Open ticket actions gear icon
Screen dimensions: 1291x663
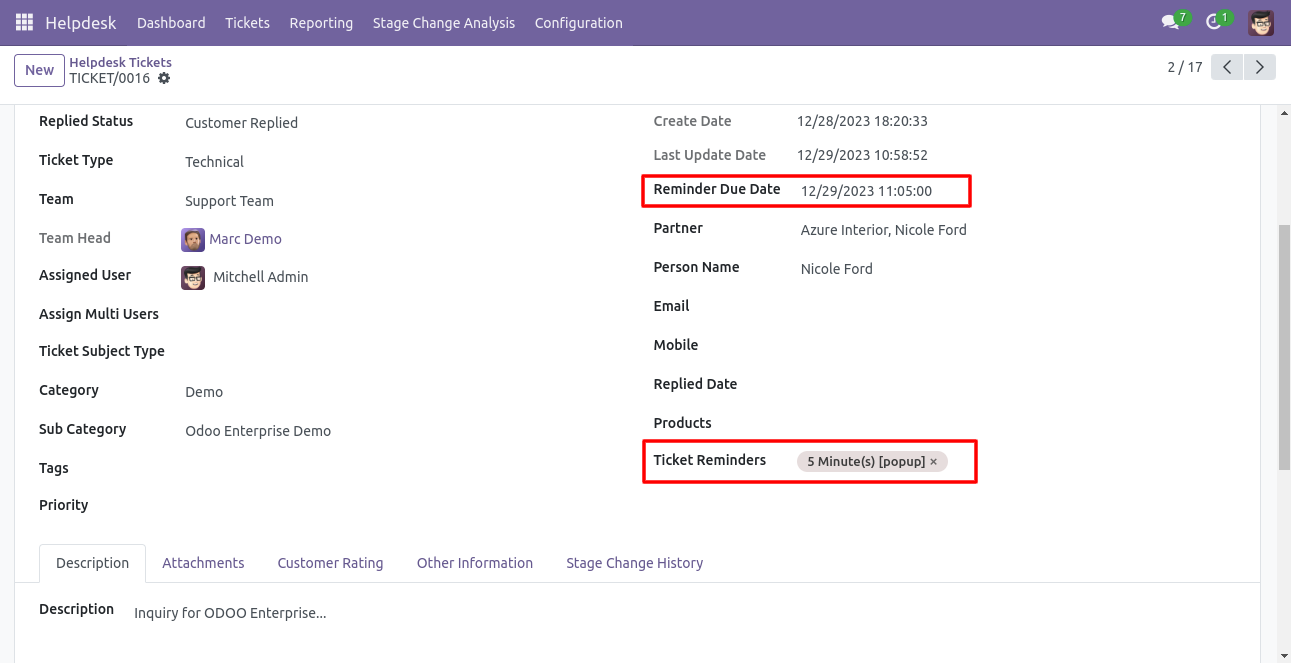(x=164, y=78)
